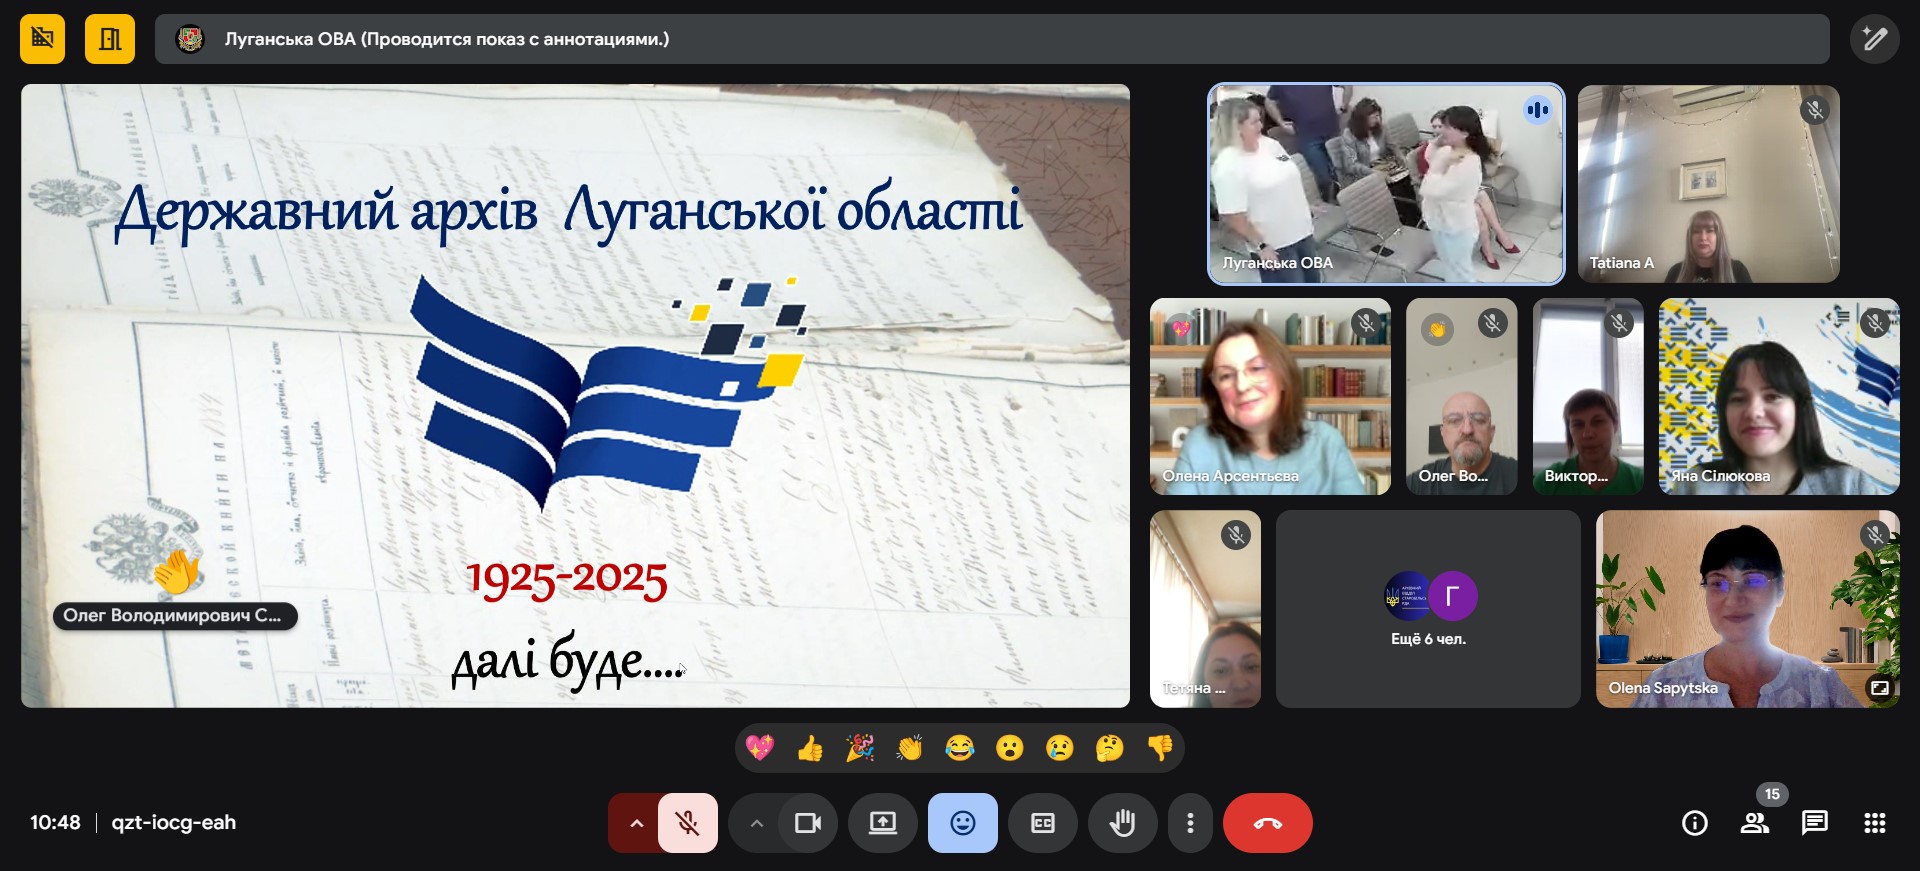This screenshot has height=871, width=1920.
Task: Click the muted mic icon on Яна Сілюкова tile
Action: [x=1874, y=323]
